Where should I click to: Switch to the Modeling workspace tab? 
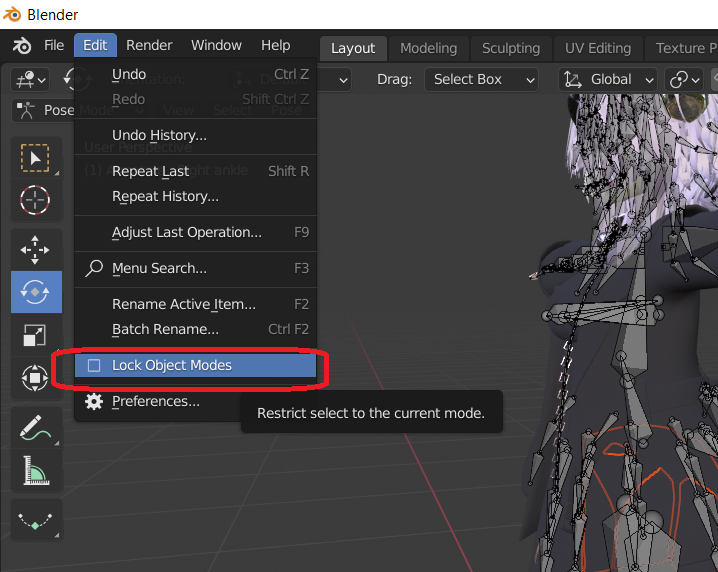click(x=429, y=48)
